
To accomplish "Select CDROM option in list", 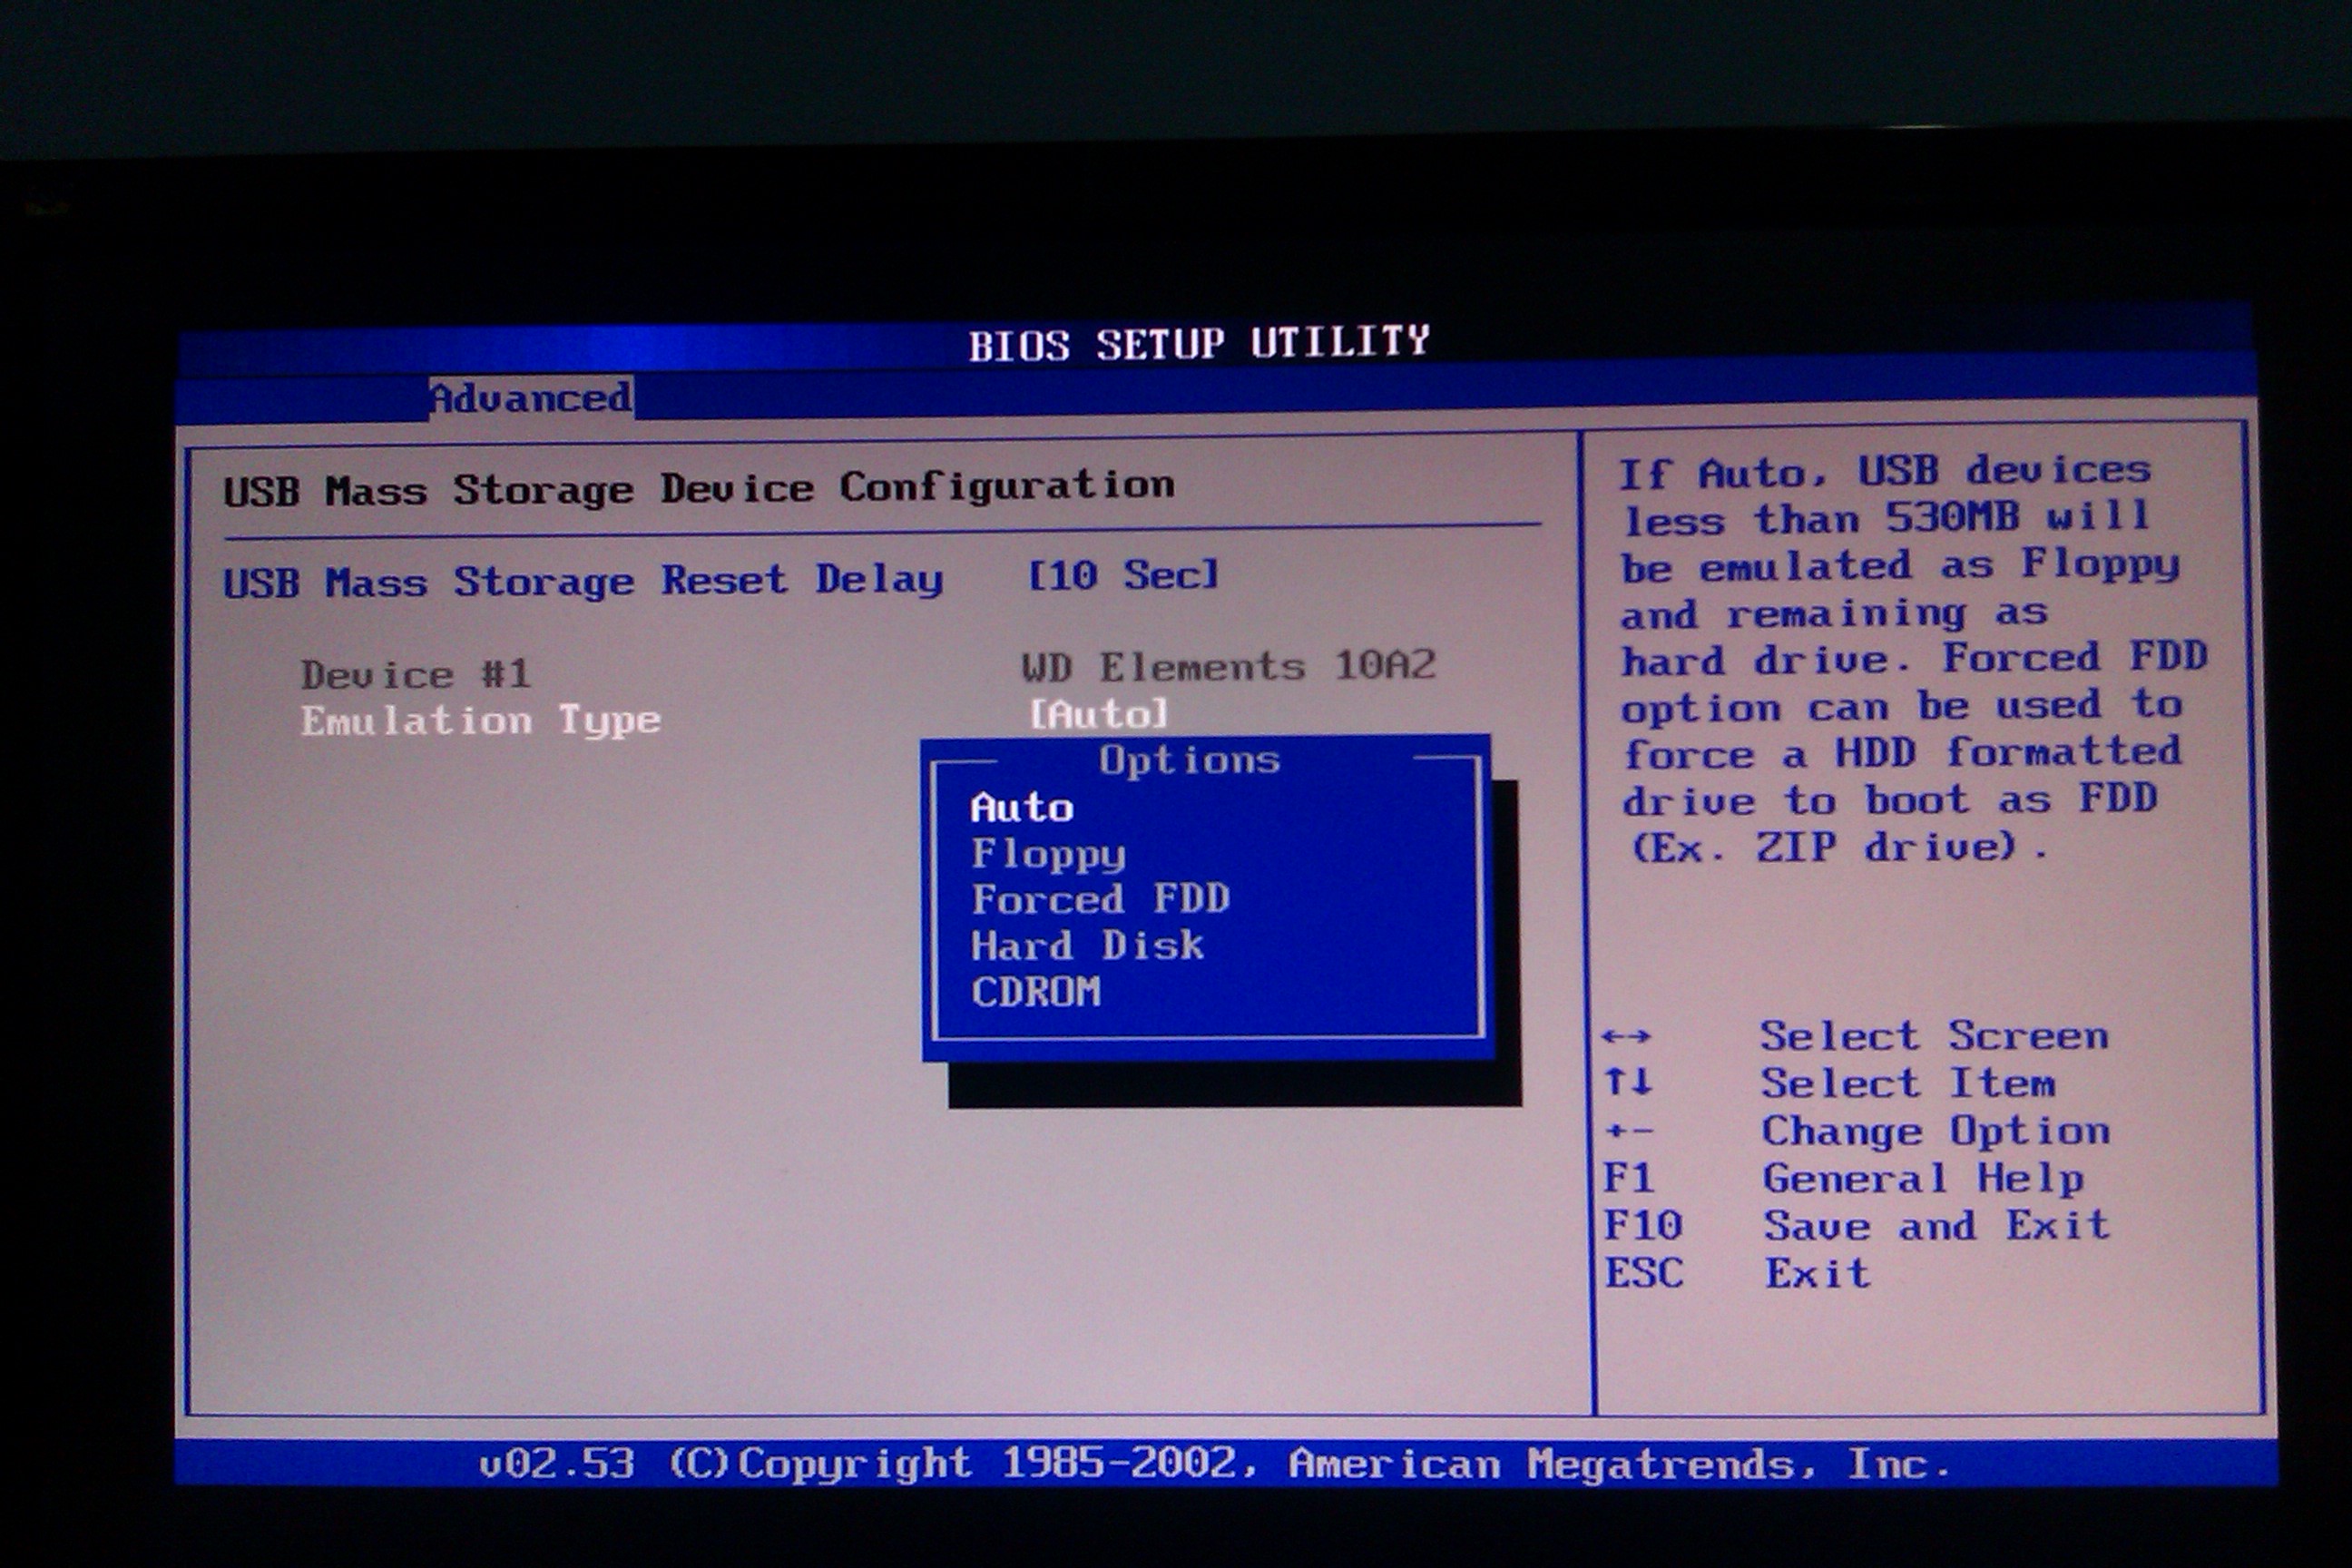I will coord(1035,992).
